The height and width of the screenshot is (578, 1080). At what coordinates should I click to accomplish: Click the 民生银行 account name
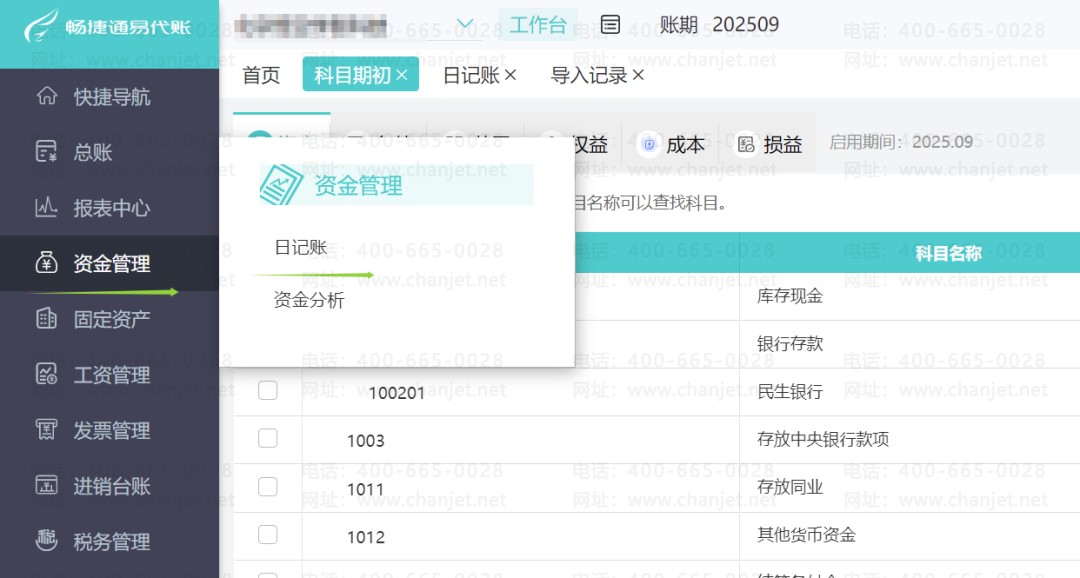click(789, 391)
